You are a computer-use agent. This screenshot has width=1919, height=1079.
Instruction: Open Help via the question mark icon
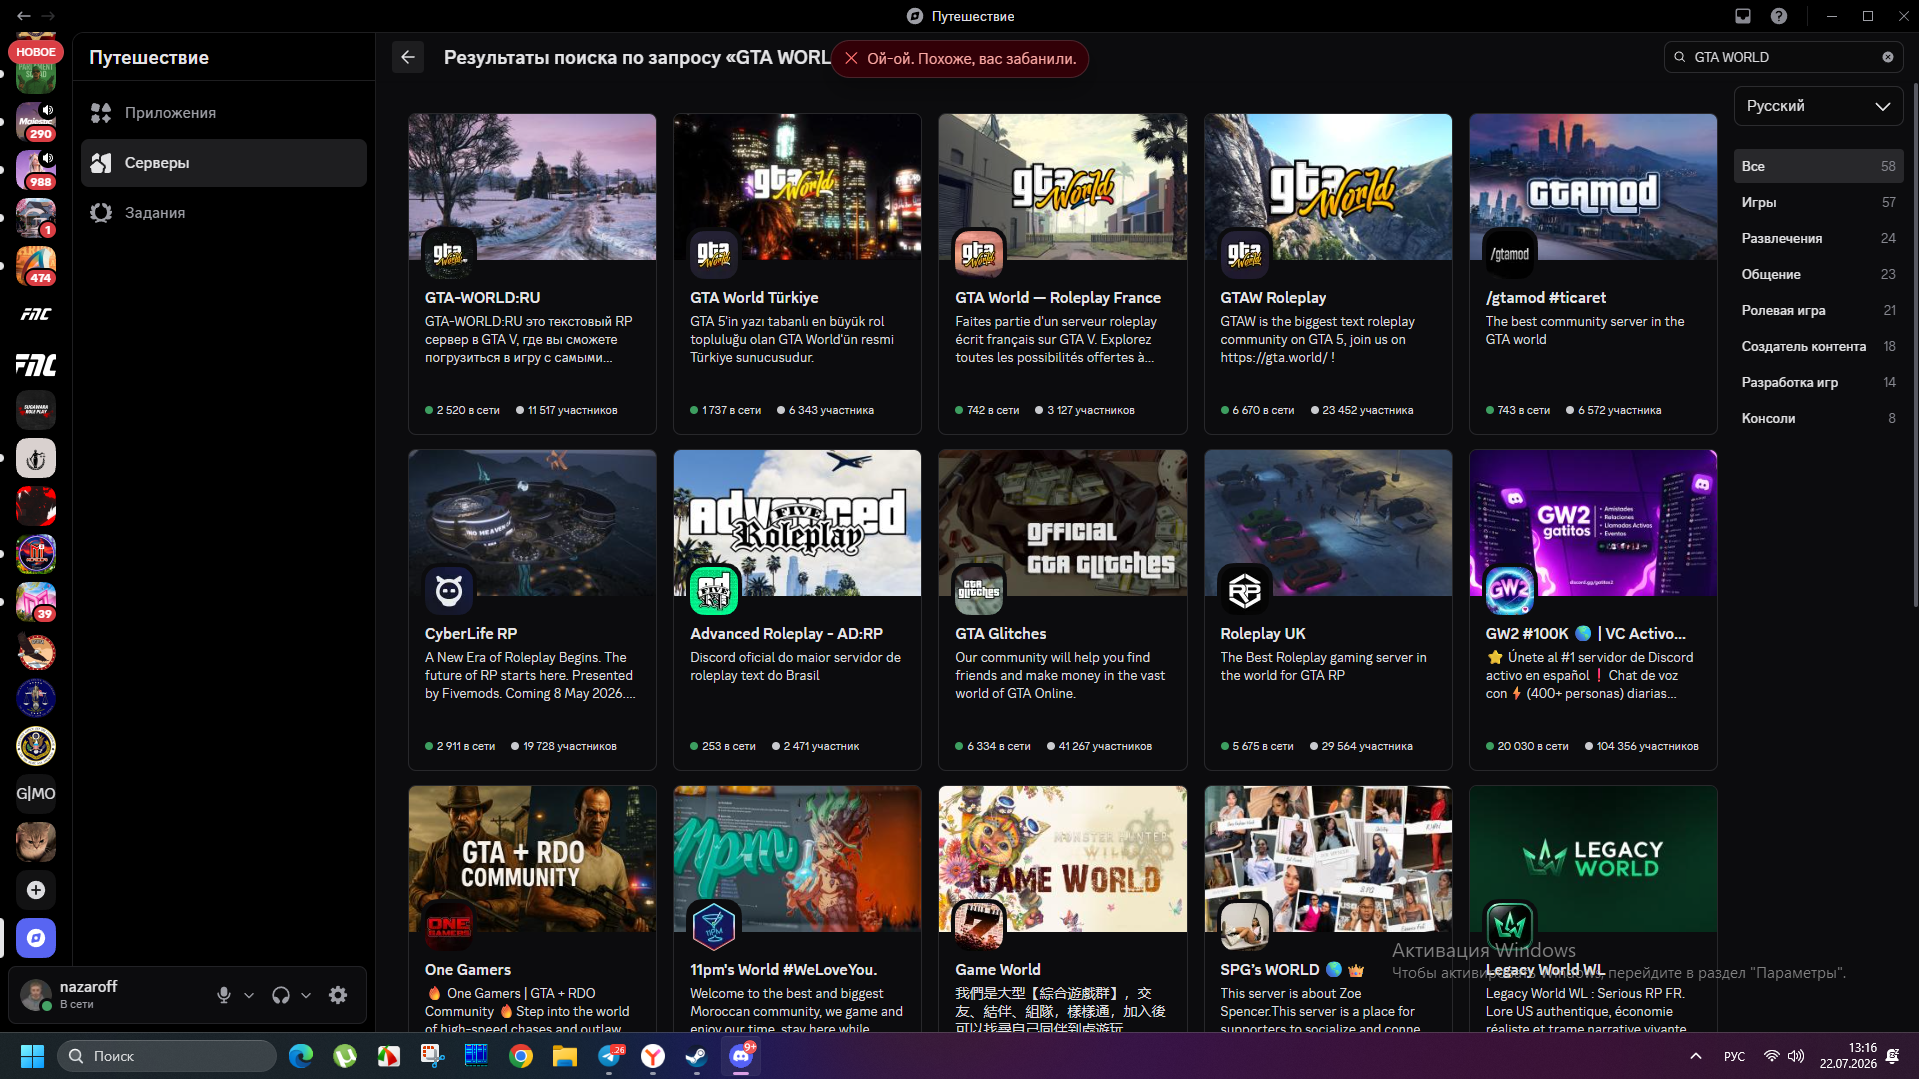pos(1779,16)
